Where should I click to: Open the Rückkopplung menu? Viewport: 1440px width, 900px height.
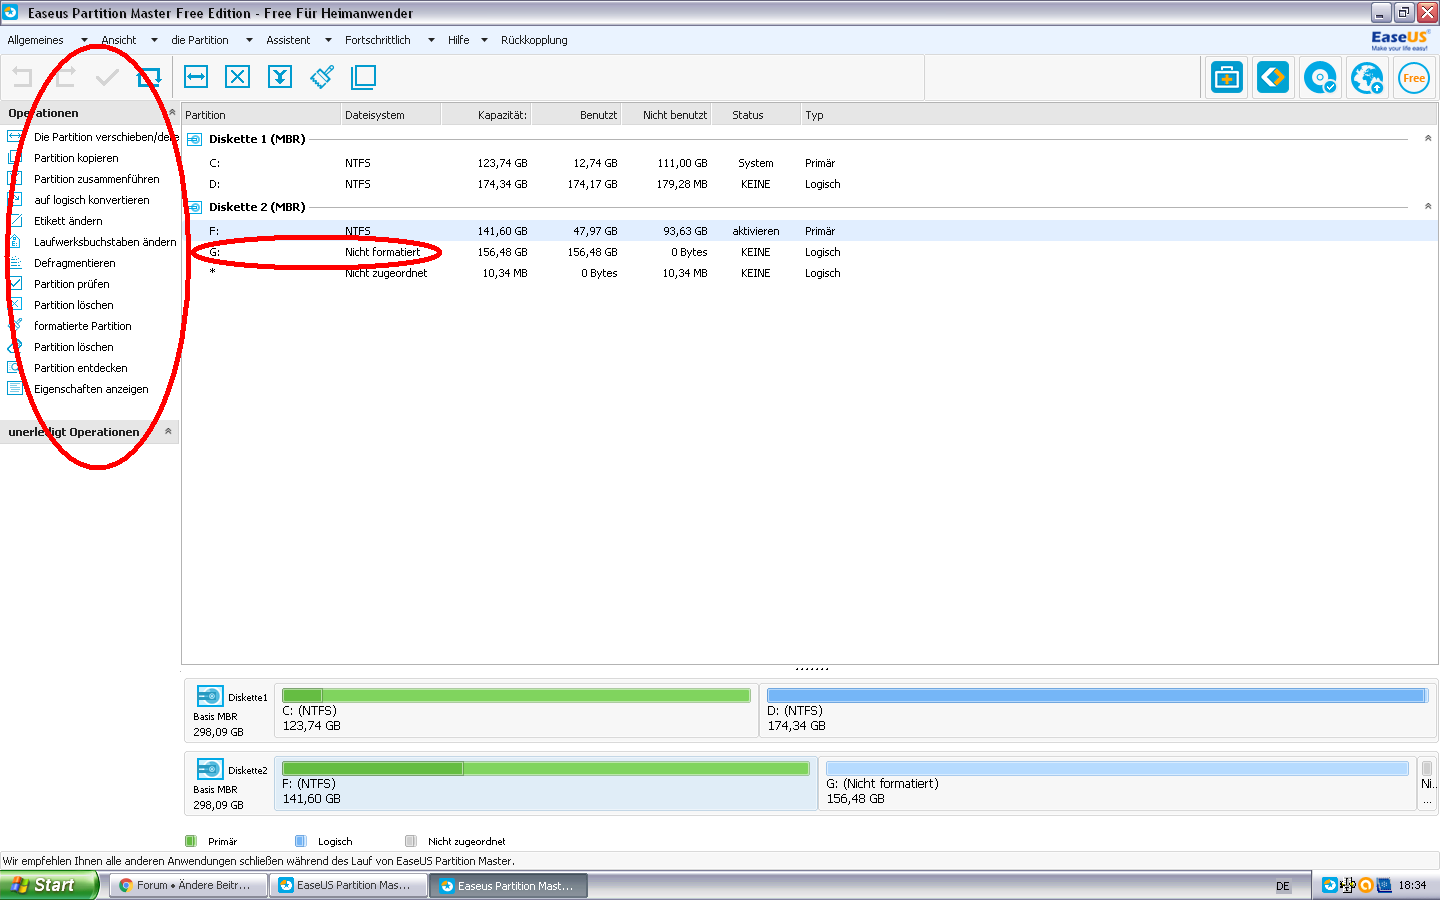coord(534,40)
